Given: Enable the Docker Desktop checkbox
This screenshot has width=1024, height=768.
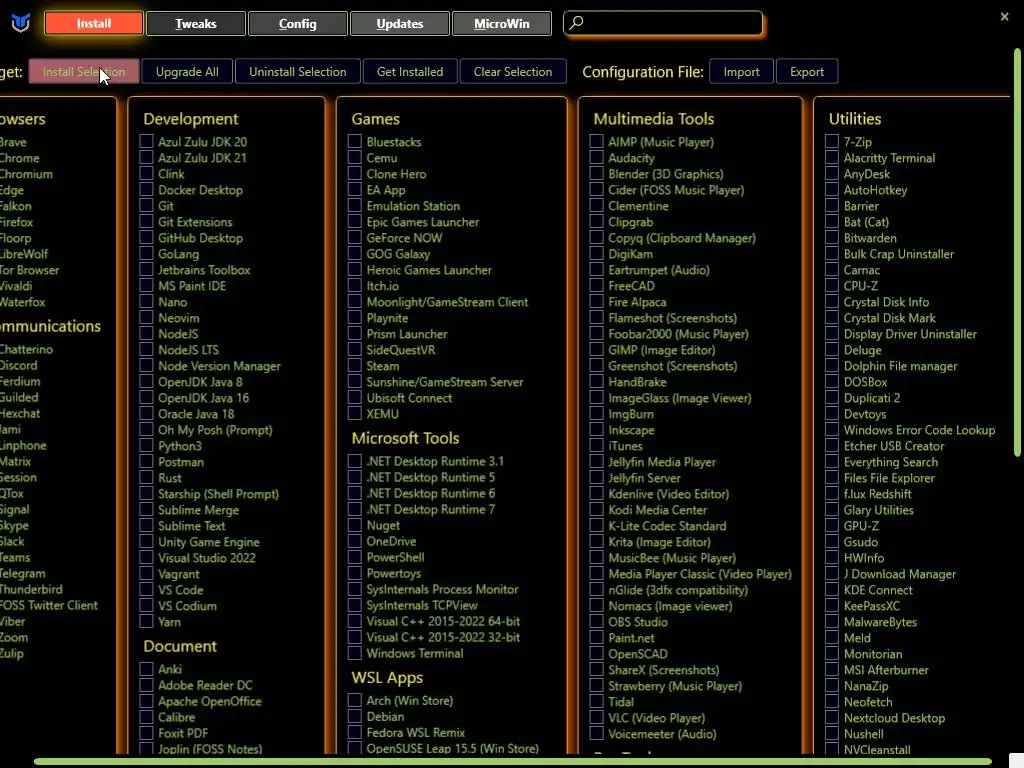Looking at the screenshot, I should pyautogui.click(x=146, y=190).
